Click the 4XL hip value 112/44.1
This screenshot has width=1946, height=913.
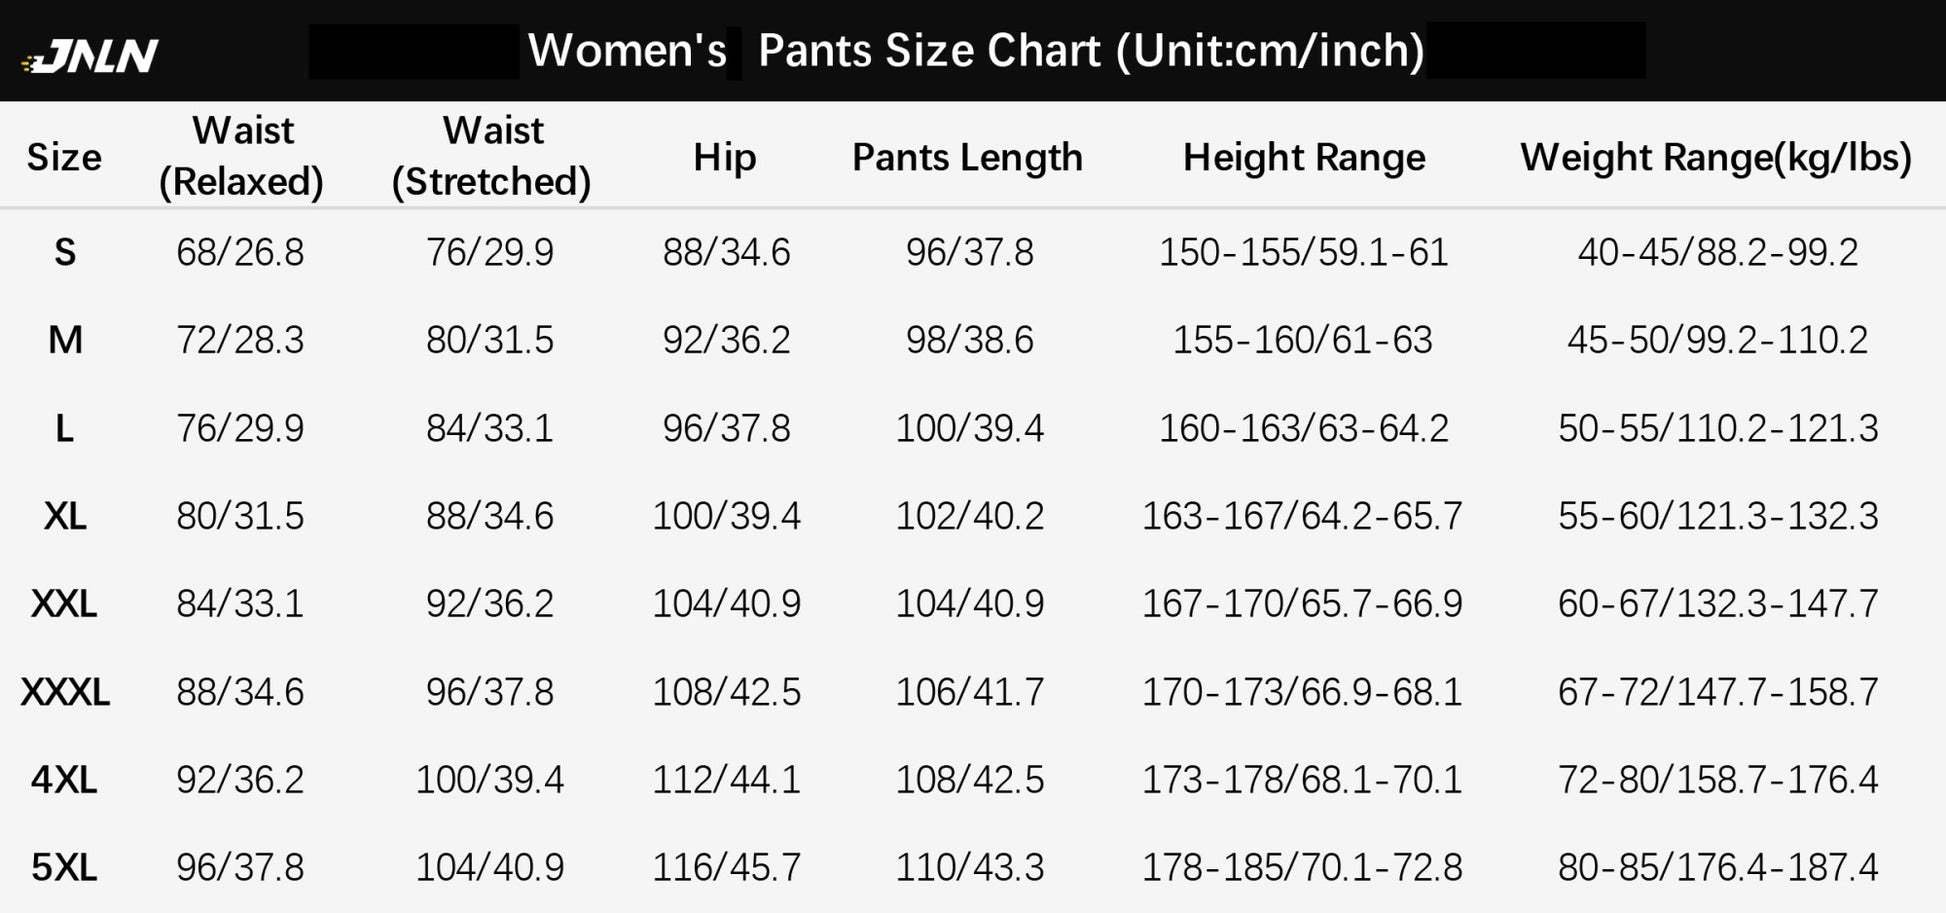coord(727,779)
